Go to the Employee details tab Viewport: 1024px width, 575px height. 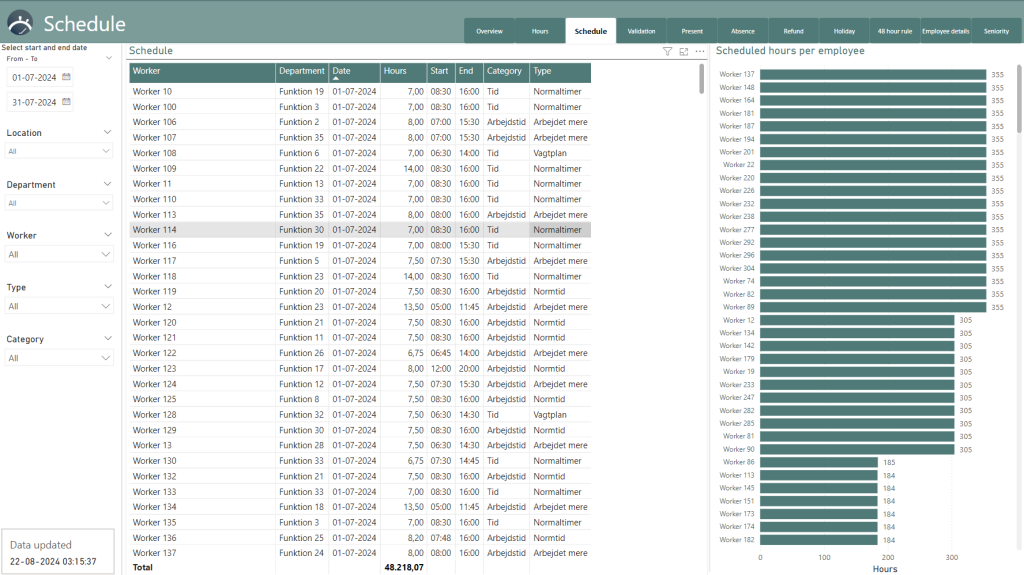[x=946, y=31]
